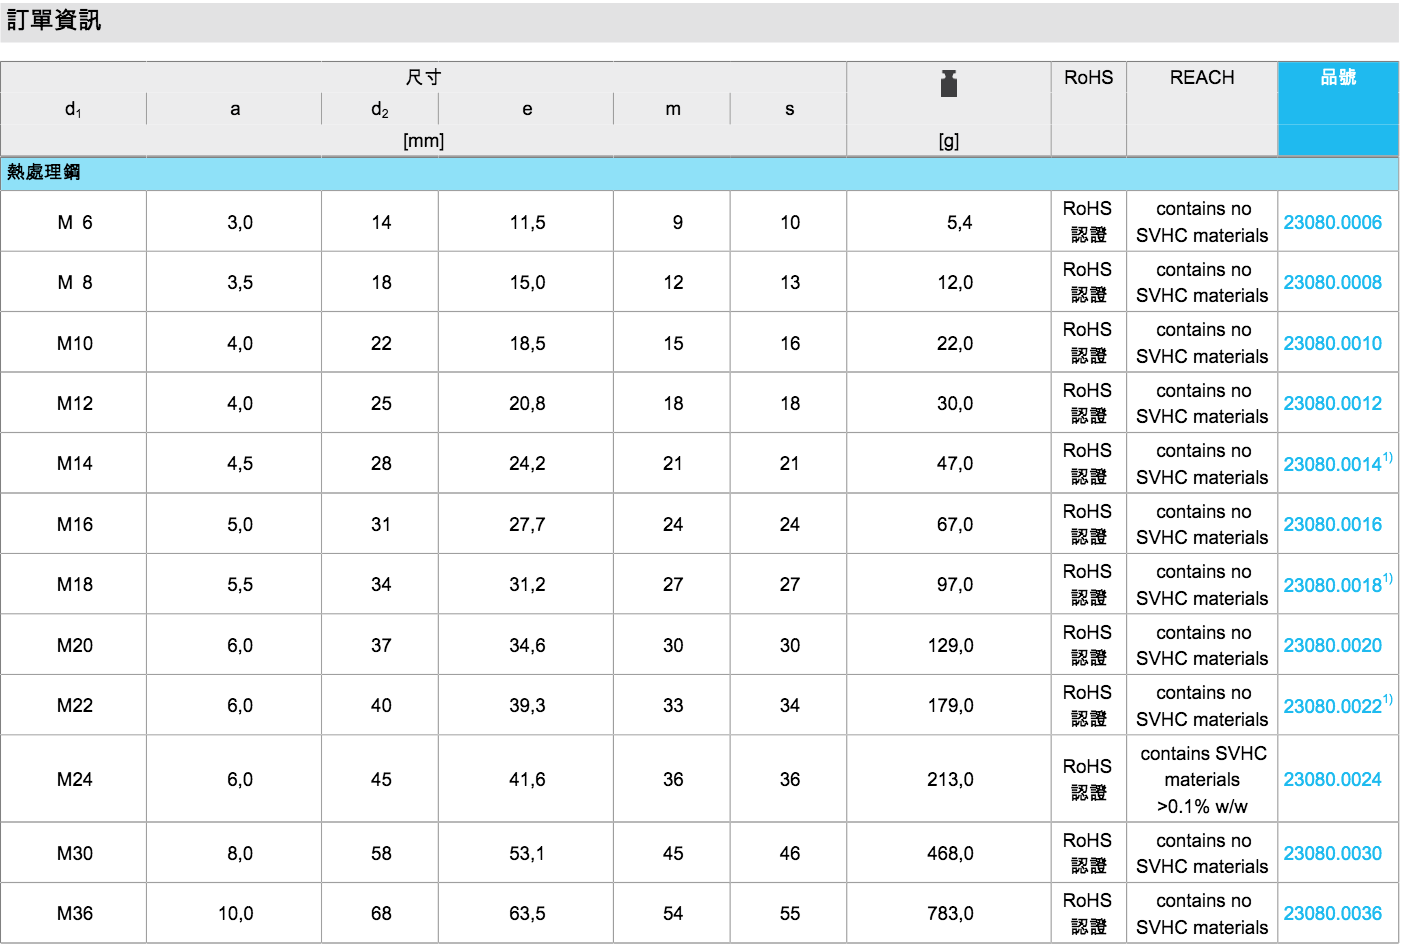1402x948 pixels.
Task: Open the 23080.0018 part link
Action: [x=1332, y=585]
